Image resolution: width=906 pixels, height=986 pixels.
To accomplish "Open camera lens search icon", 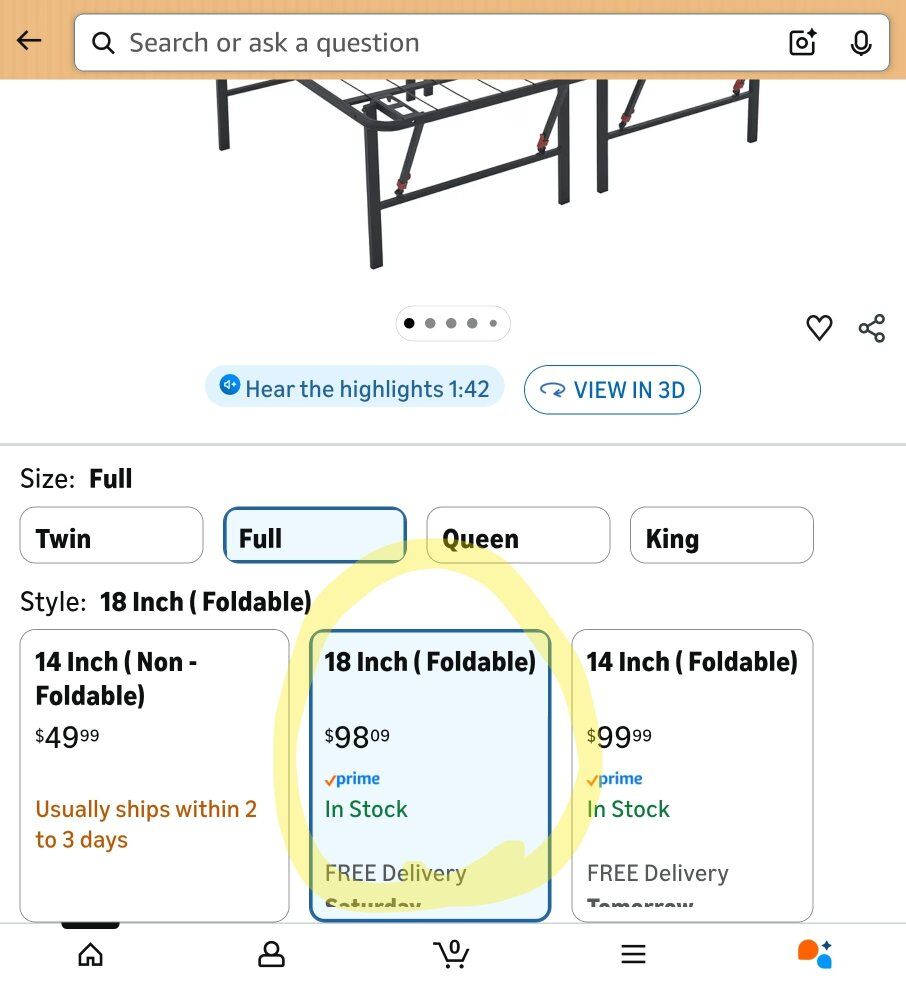I will [x=803, y=43].
